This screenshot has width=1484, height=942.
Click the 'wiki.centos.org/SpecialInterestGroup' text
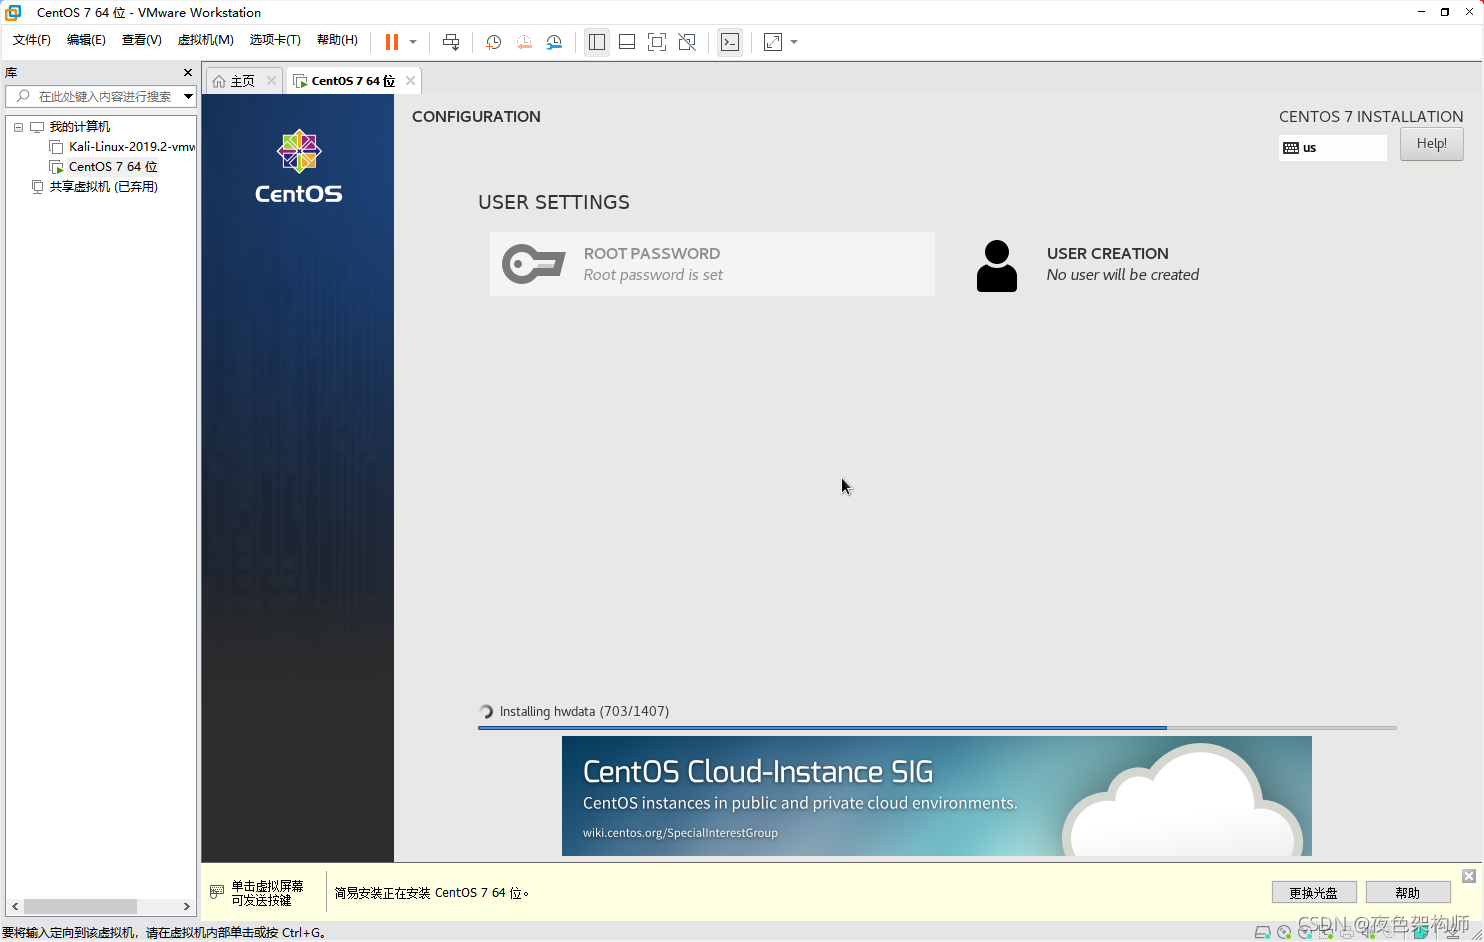pos(680,833)
